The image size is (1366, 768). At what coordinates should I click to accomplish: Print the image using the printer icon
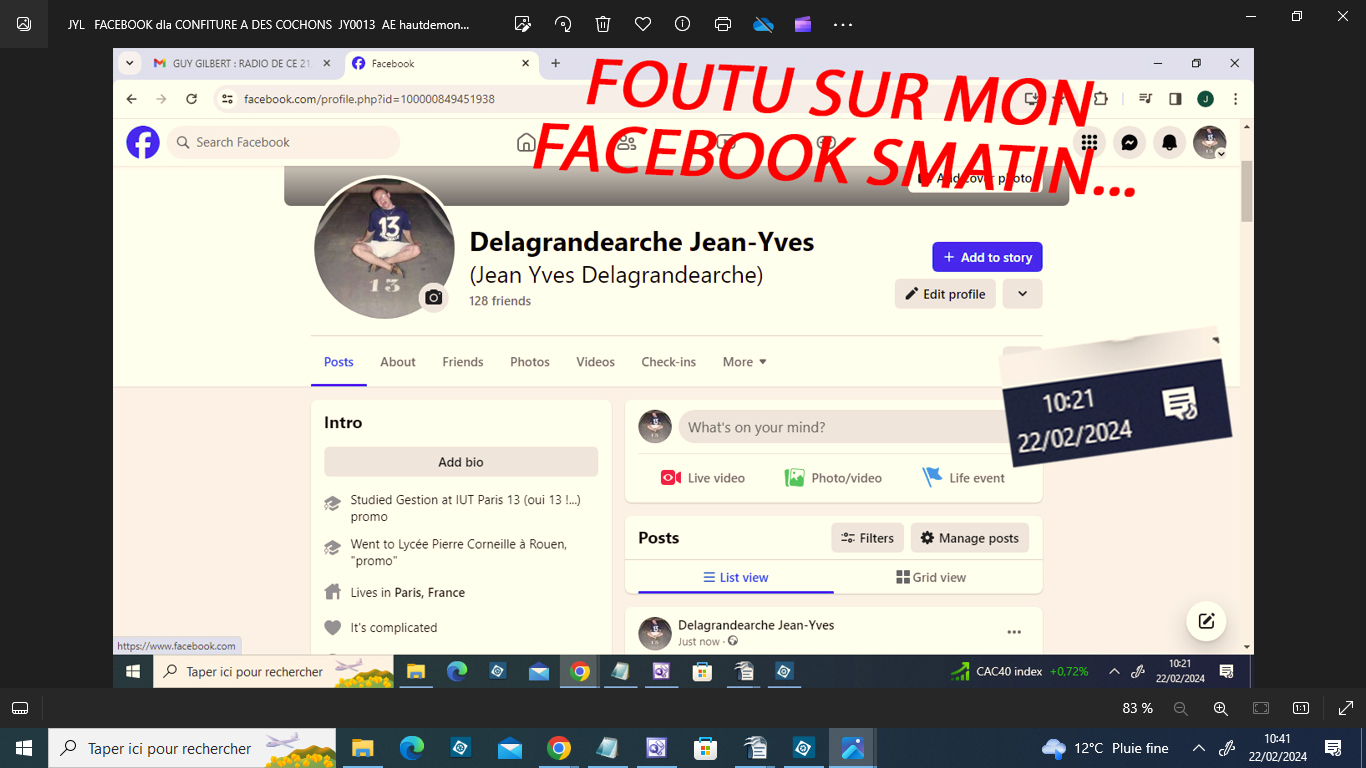tap(723, 24)
